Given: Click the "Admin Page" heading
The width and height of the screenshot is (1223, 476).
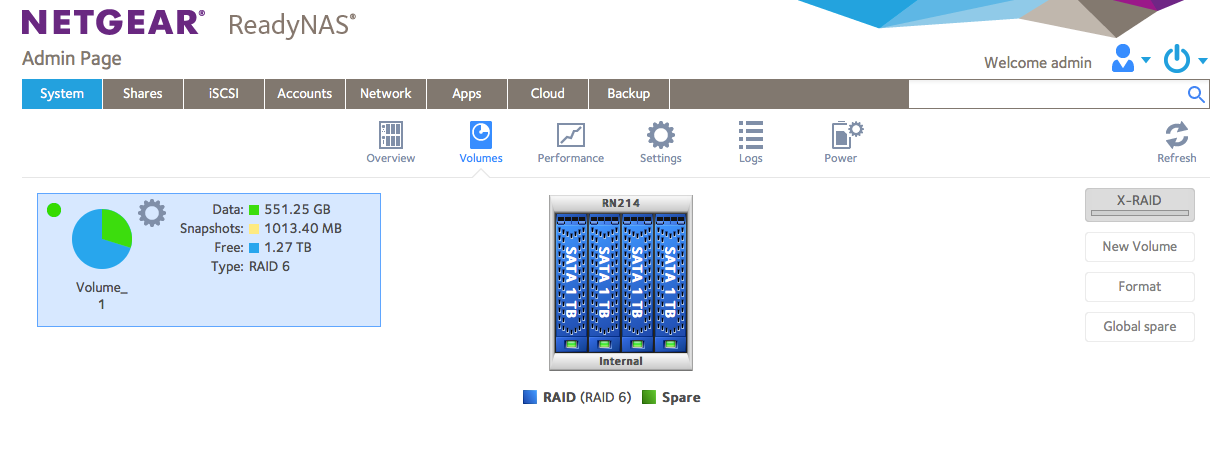Looking at the screenshot, I should tap(71, 59).
